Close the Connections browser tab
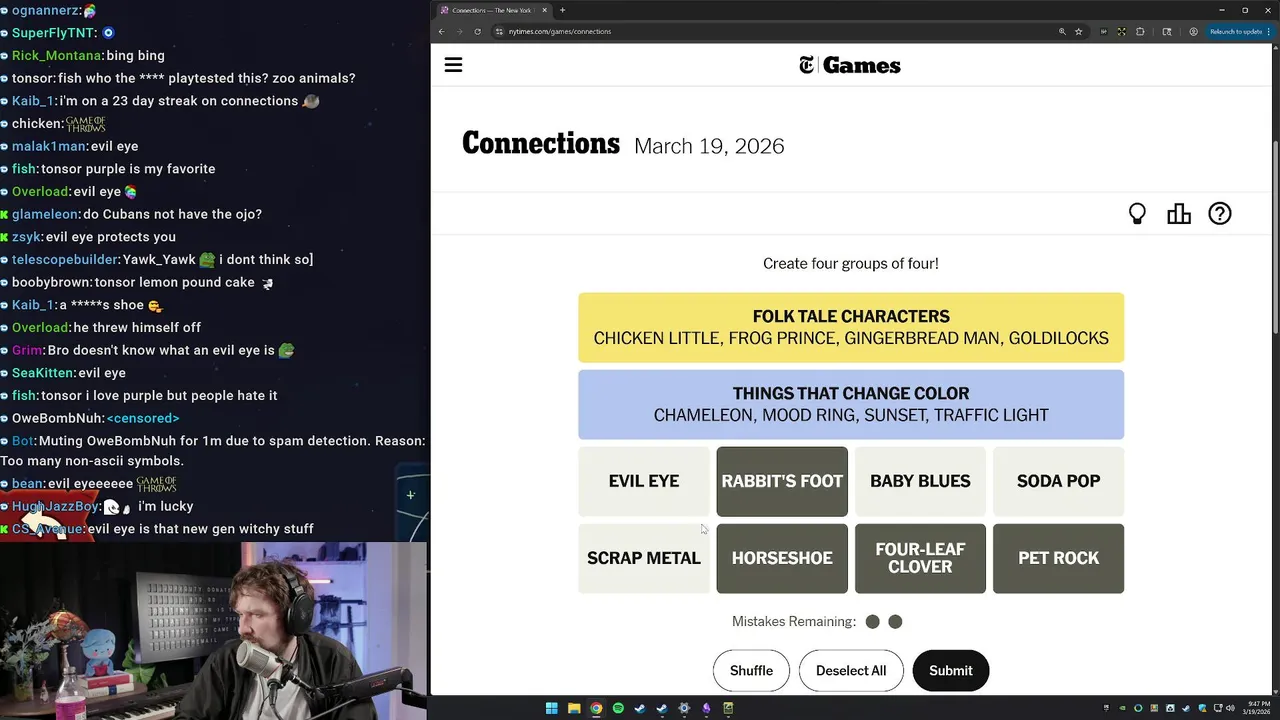The width and height of the screenshot is (1280, 720). coord(546,10)
